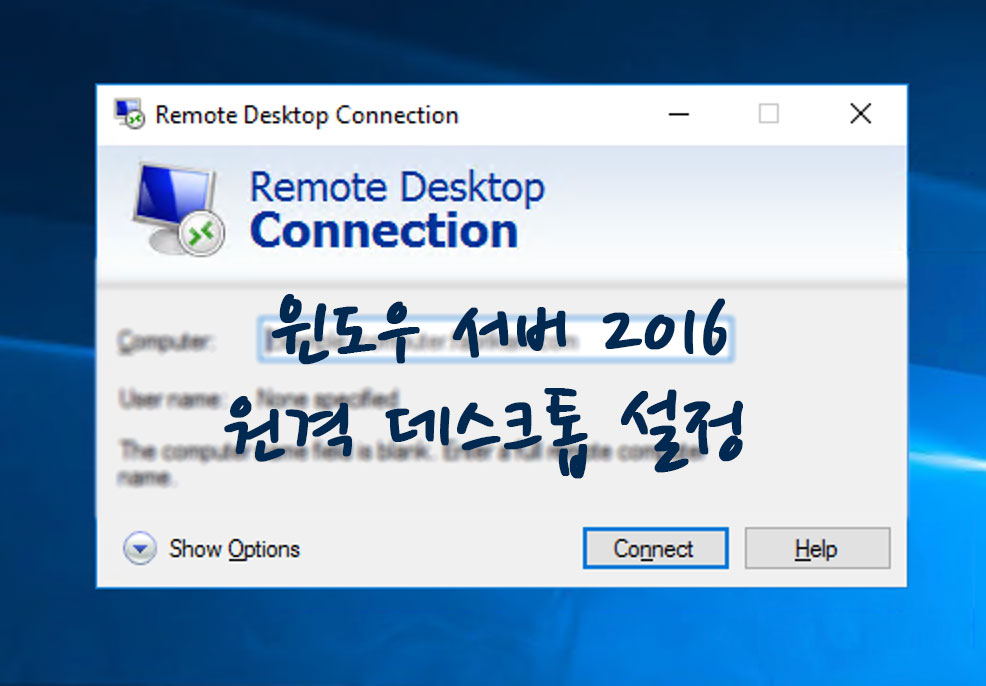Click the large Remote Desktop monitor icon
The image size is (986, 686).
(x=179, y=209)
